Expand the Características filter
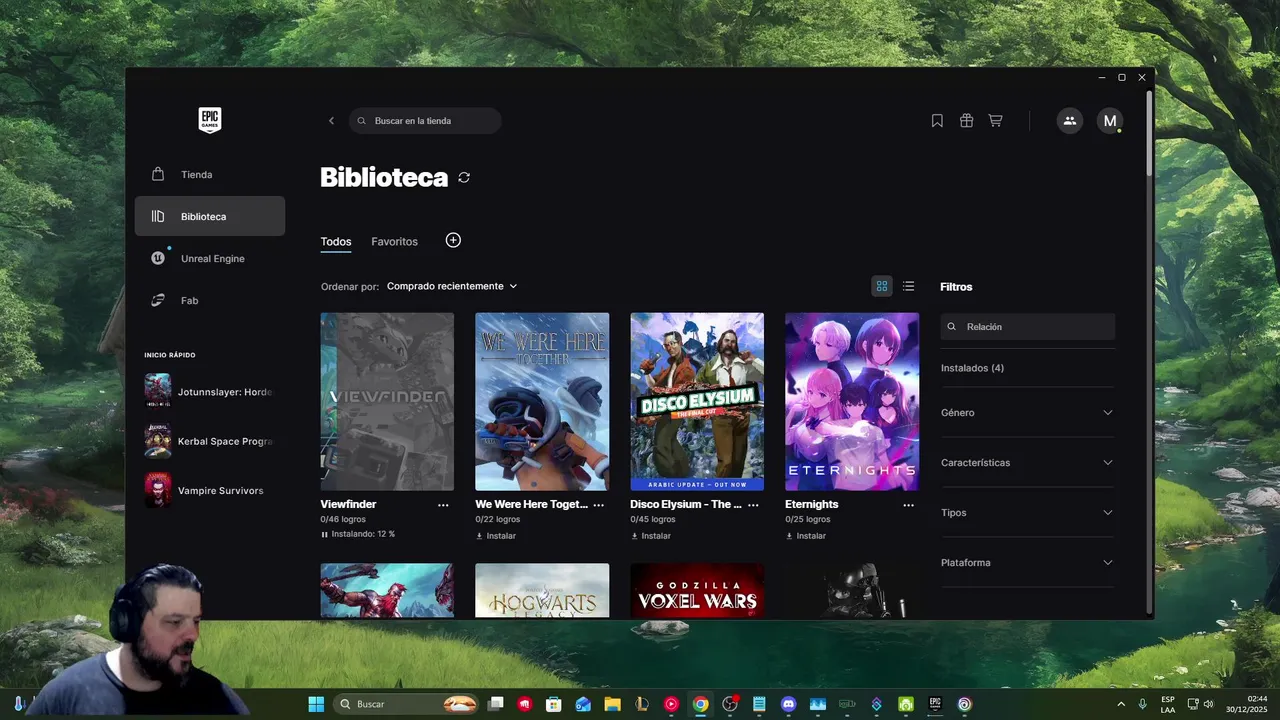The width and height of the screenshot is (1280, 720). coord(1027,462)
